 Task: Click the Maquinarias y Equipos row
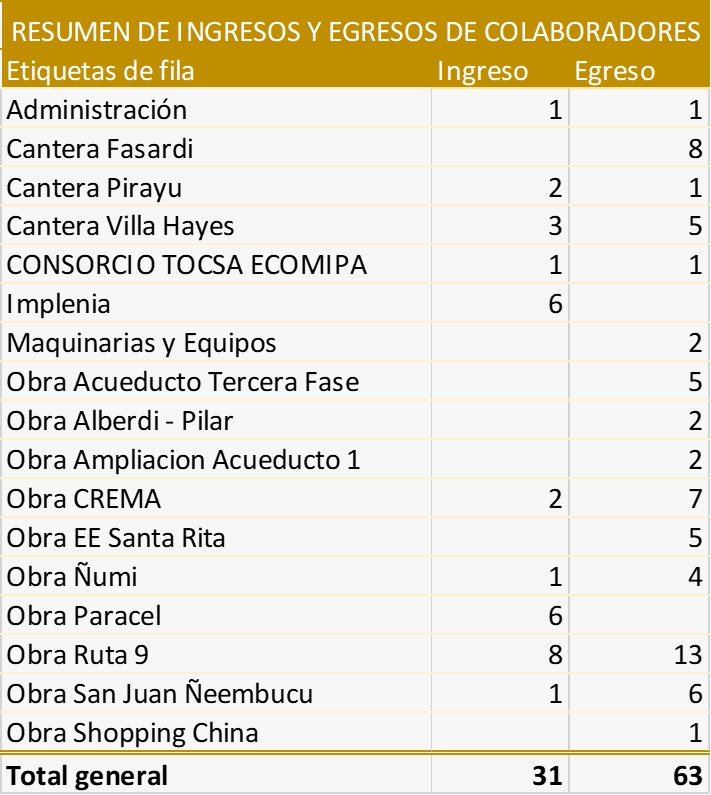pyautogui.click(x=355, y=343)
